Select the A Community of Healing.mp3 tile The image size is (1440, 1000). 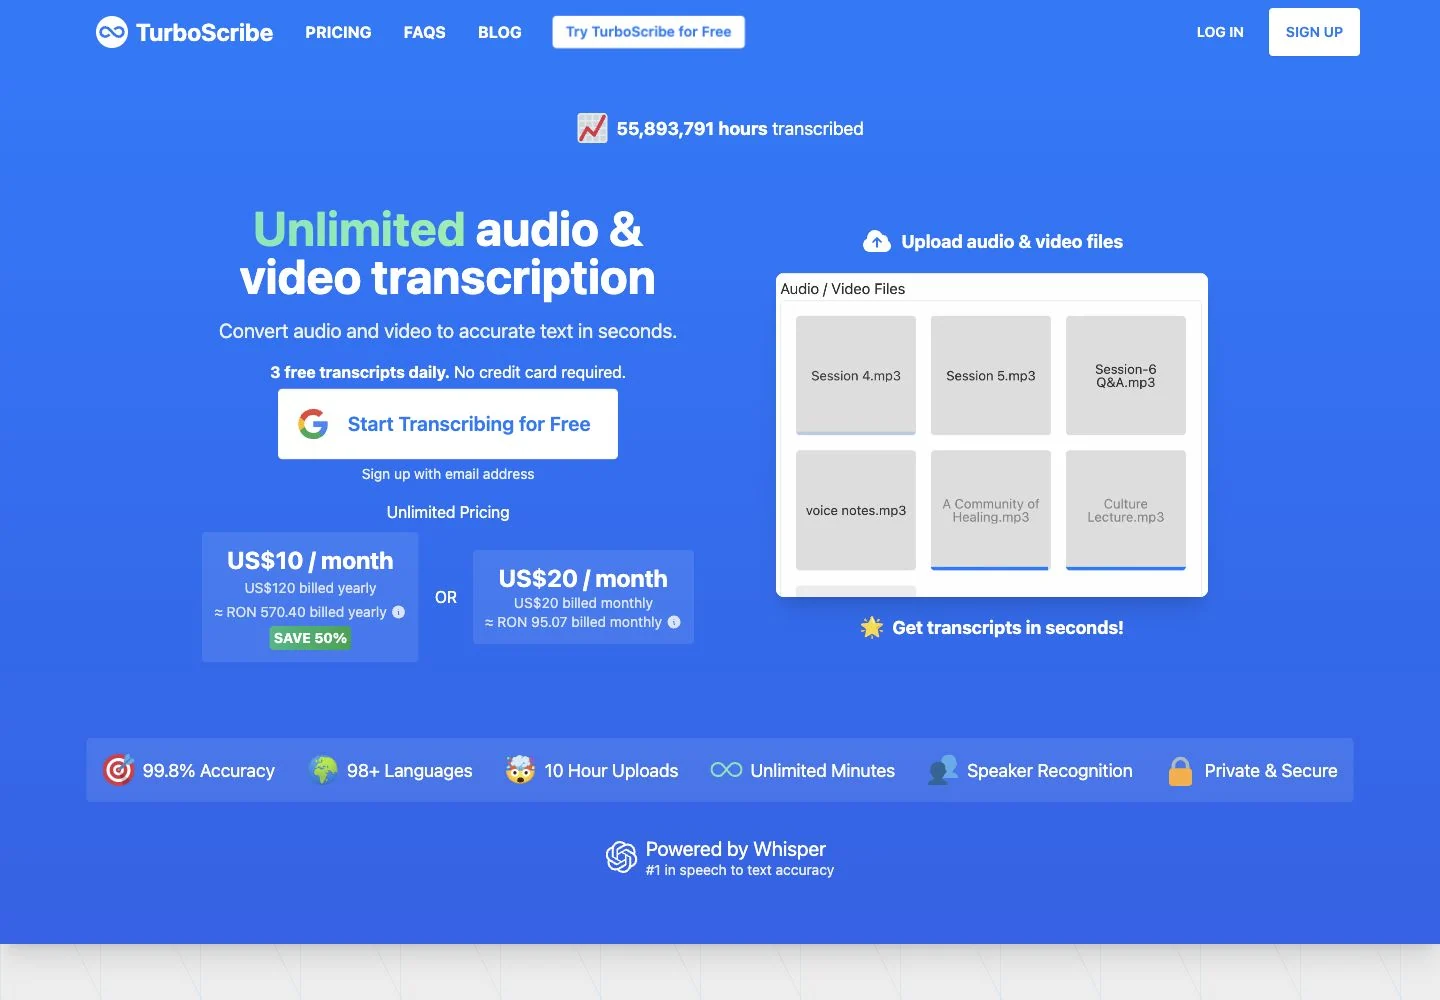[x=991, y=510]
